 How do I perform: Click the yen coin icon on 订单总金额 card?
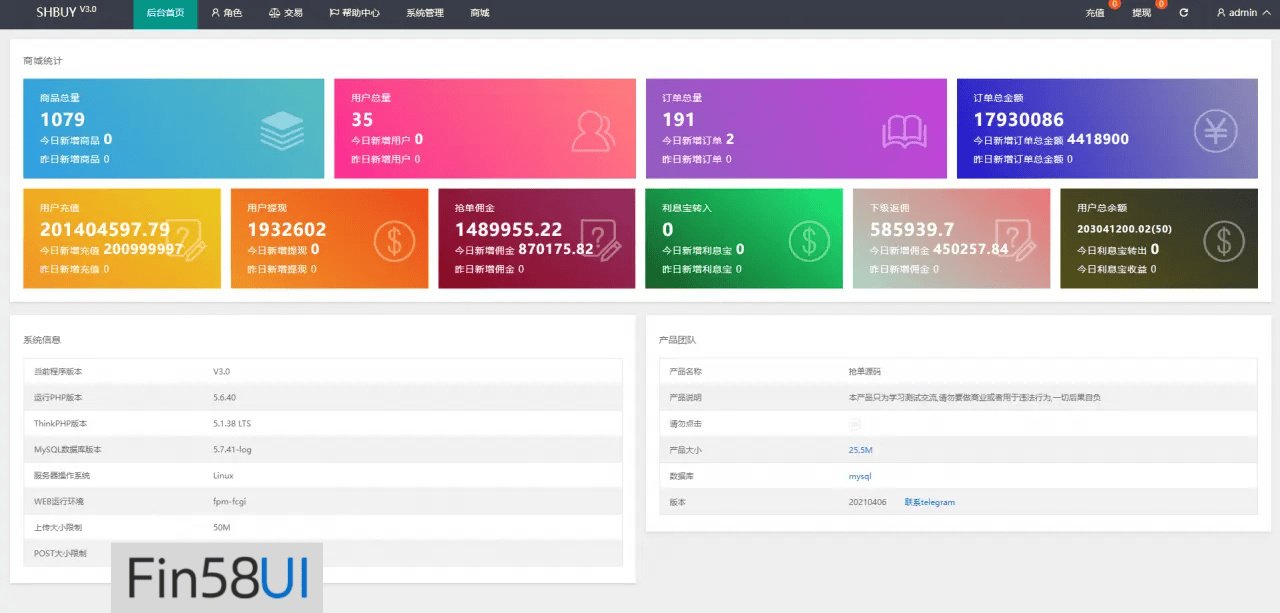pos(1215,130)
